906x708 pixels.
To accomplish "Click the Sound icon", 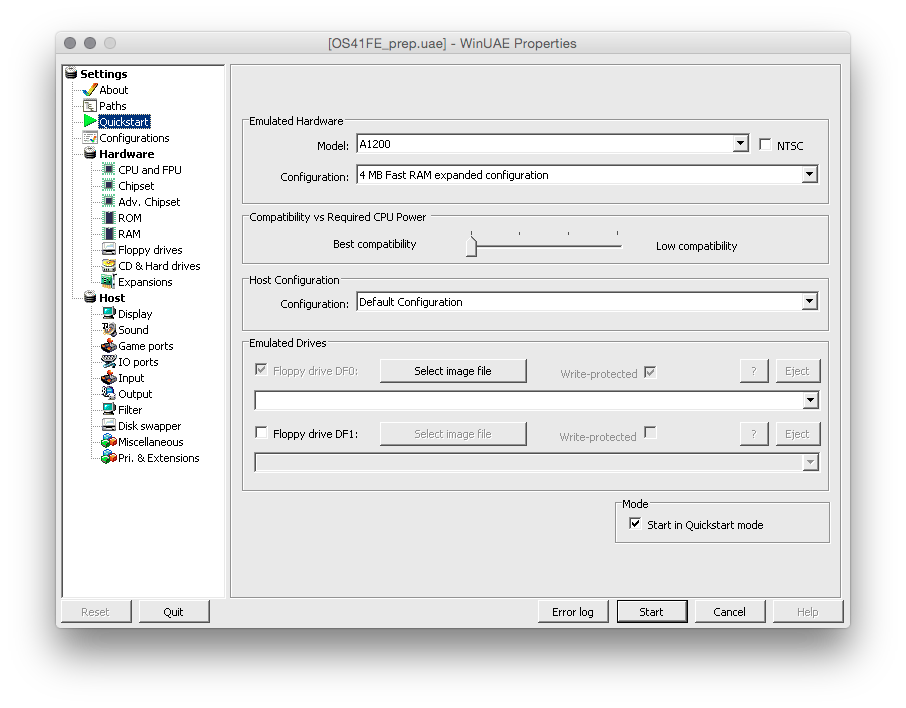I will [109, 329].
